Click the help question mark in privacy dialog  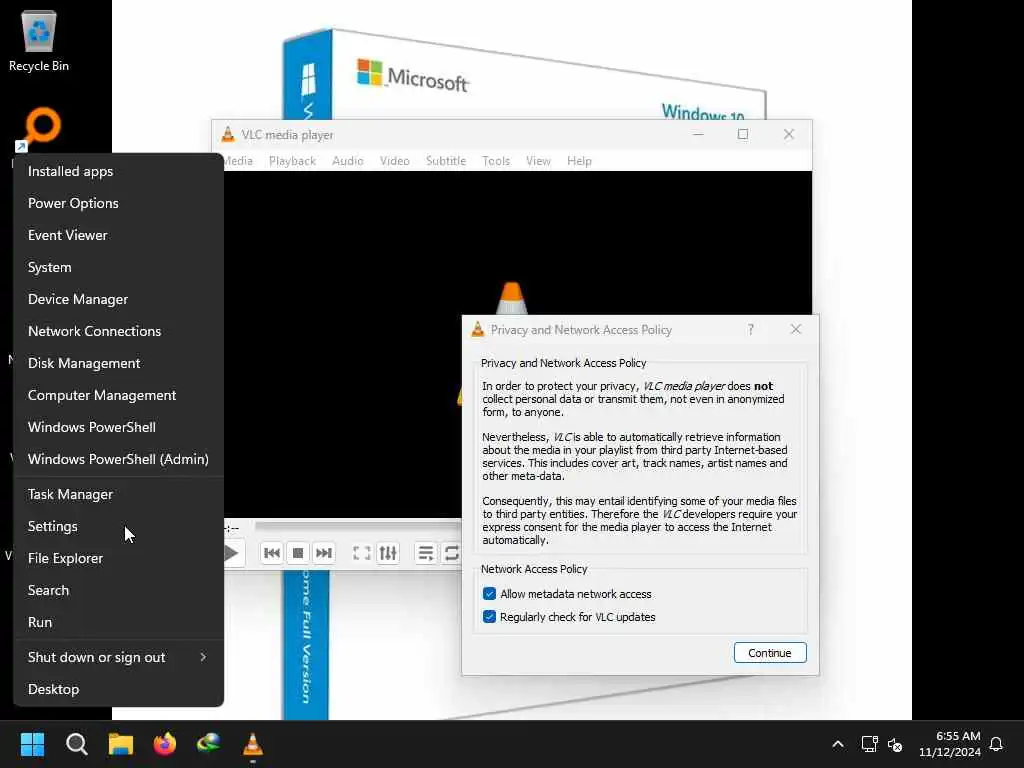751,329
